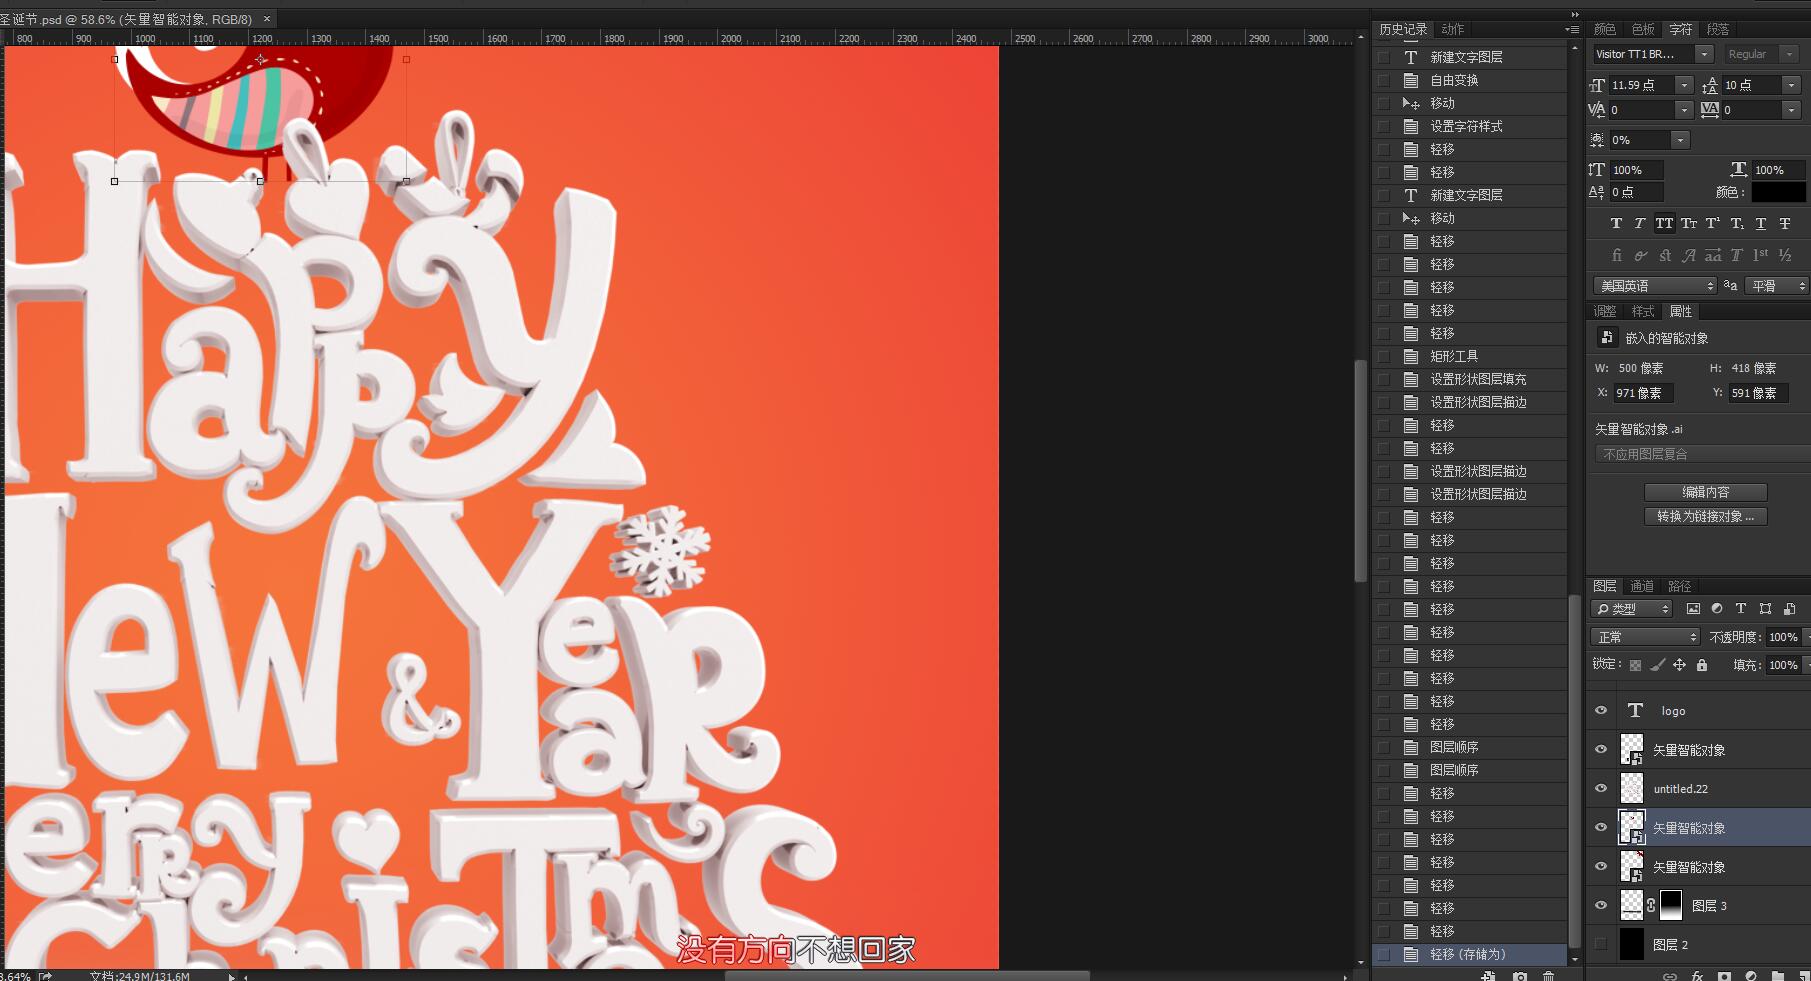Switch to the 通道 tab
The width and height of the screenshot is (1811, 981).
(1642, 586)
